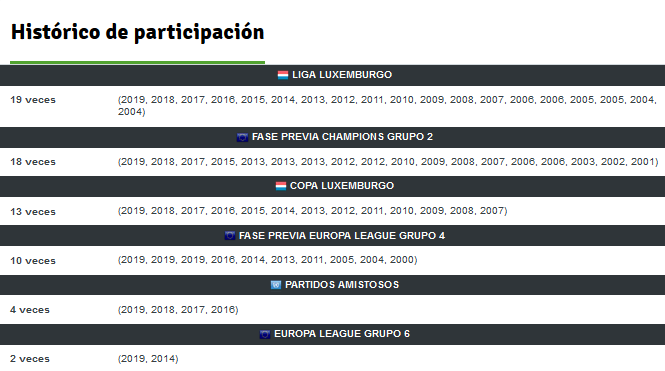Click the '18 veces' count label

[x=33, y=162]
